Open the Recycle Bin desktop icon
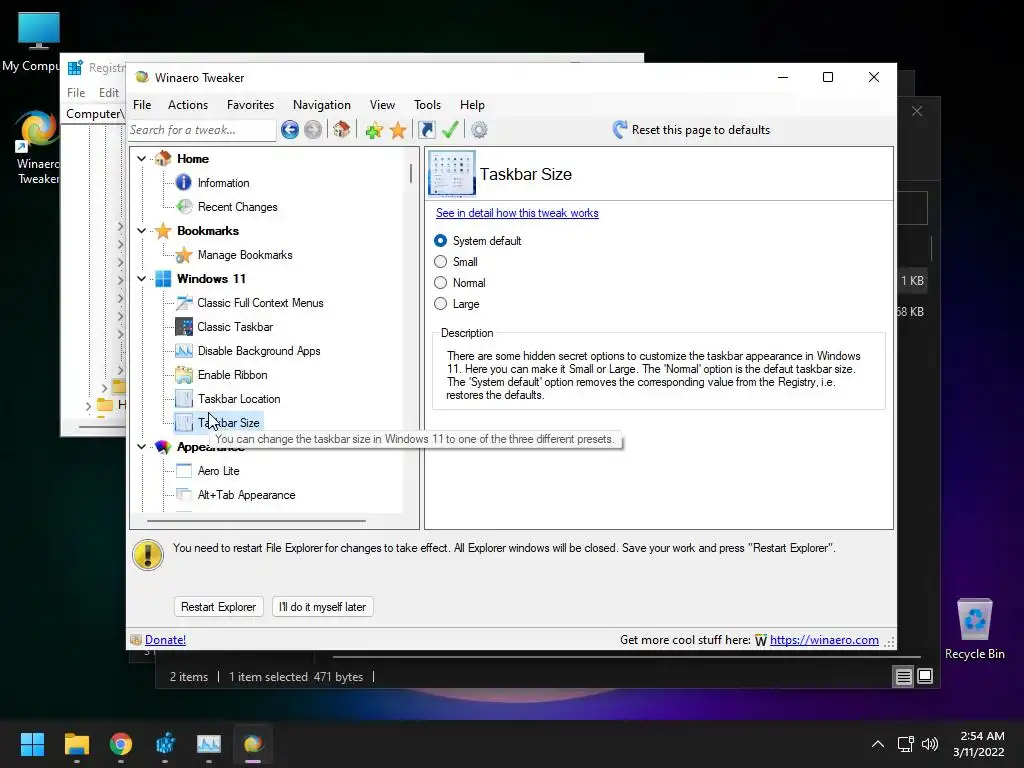This screenshot has height=768, width=1024. [974, 630]
